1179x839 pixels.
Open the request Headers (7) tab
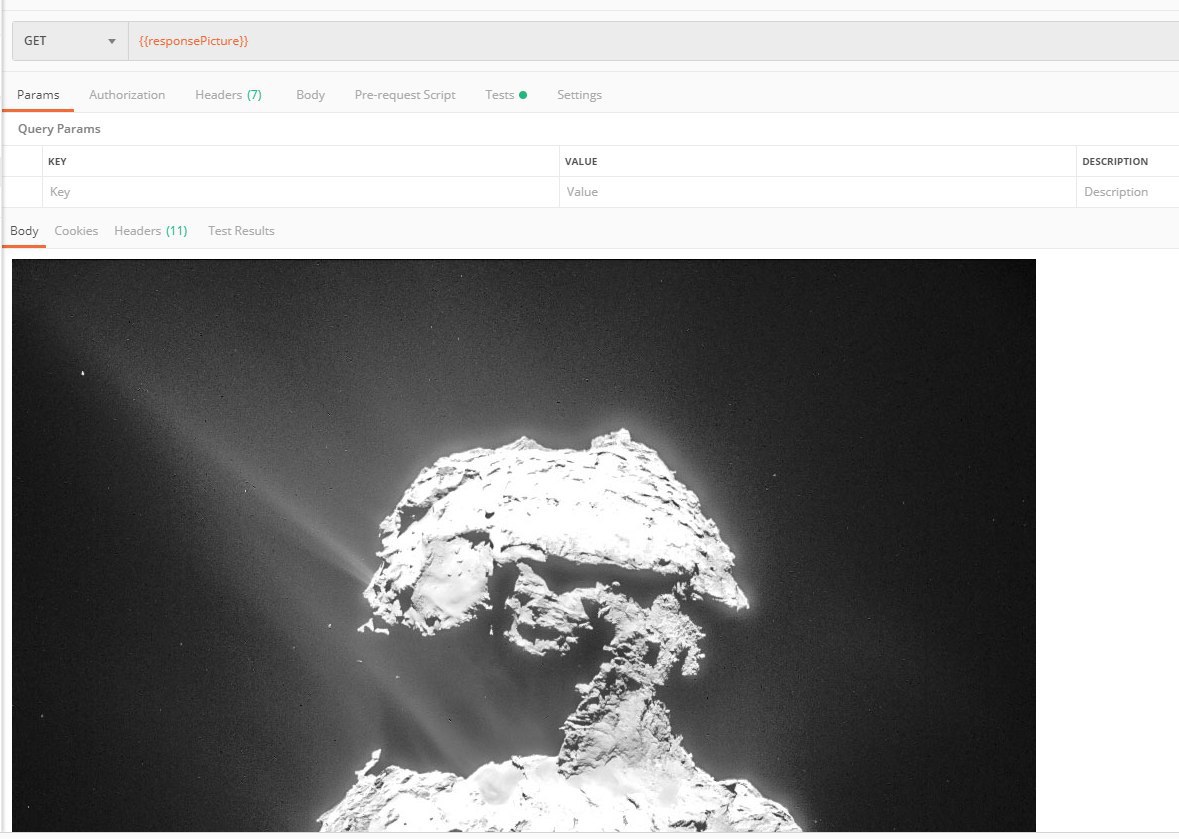coord(229,95)
